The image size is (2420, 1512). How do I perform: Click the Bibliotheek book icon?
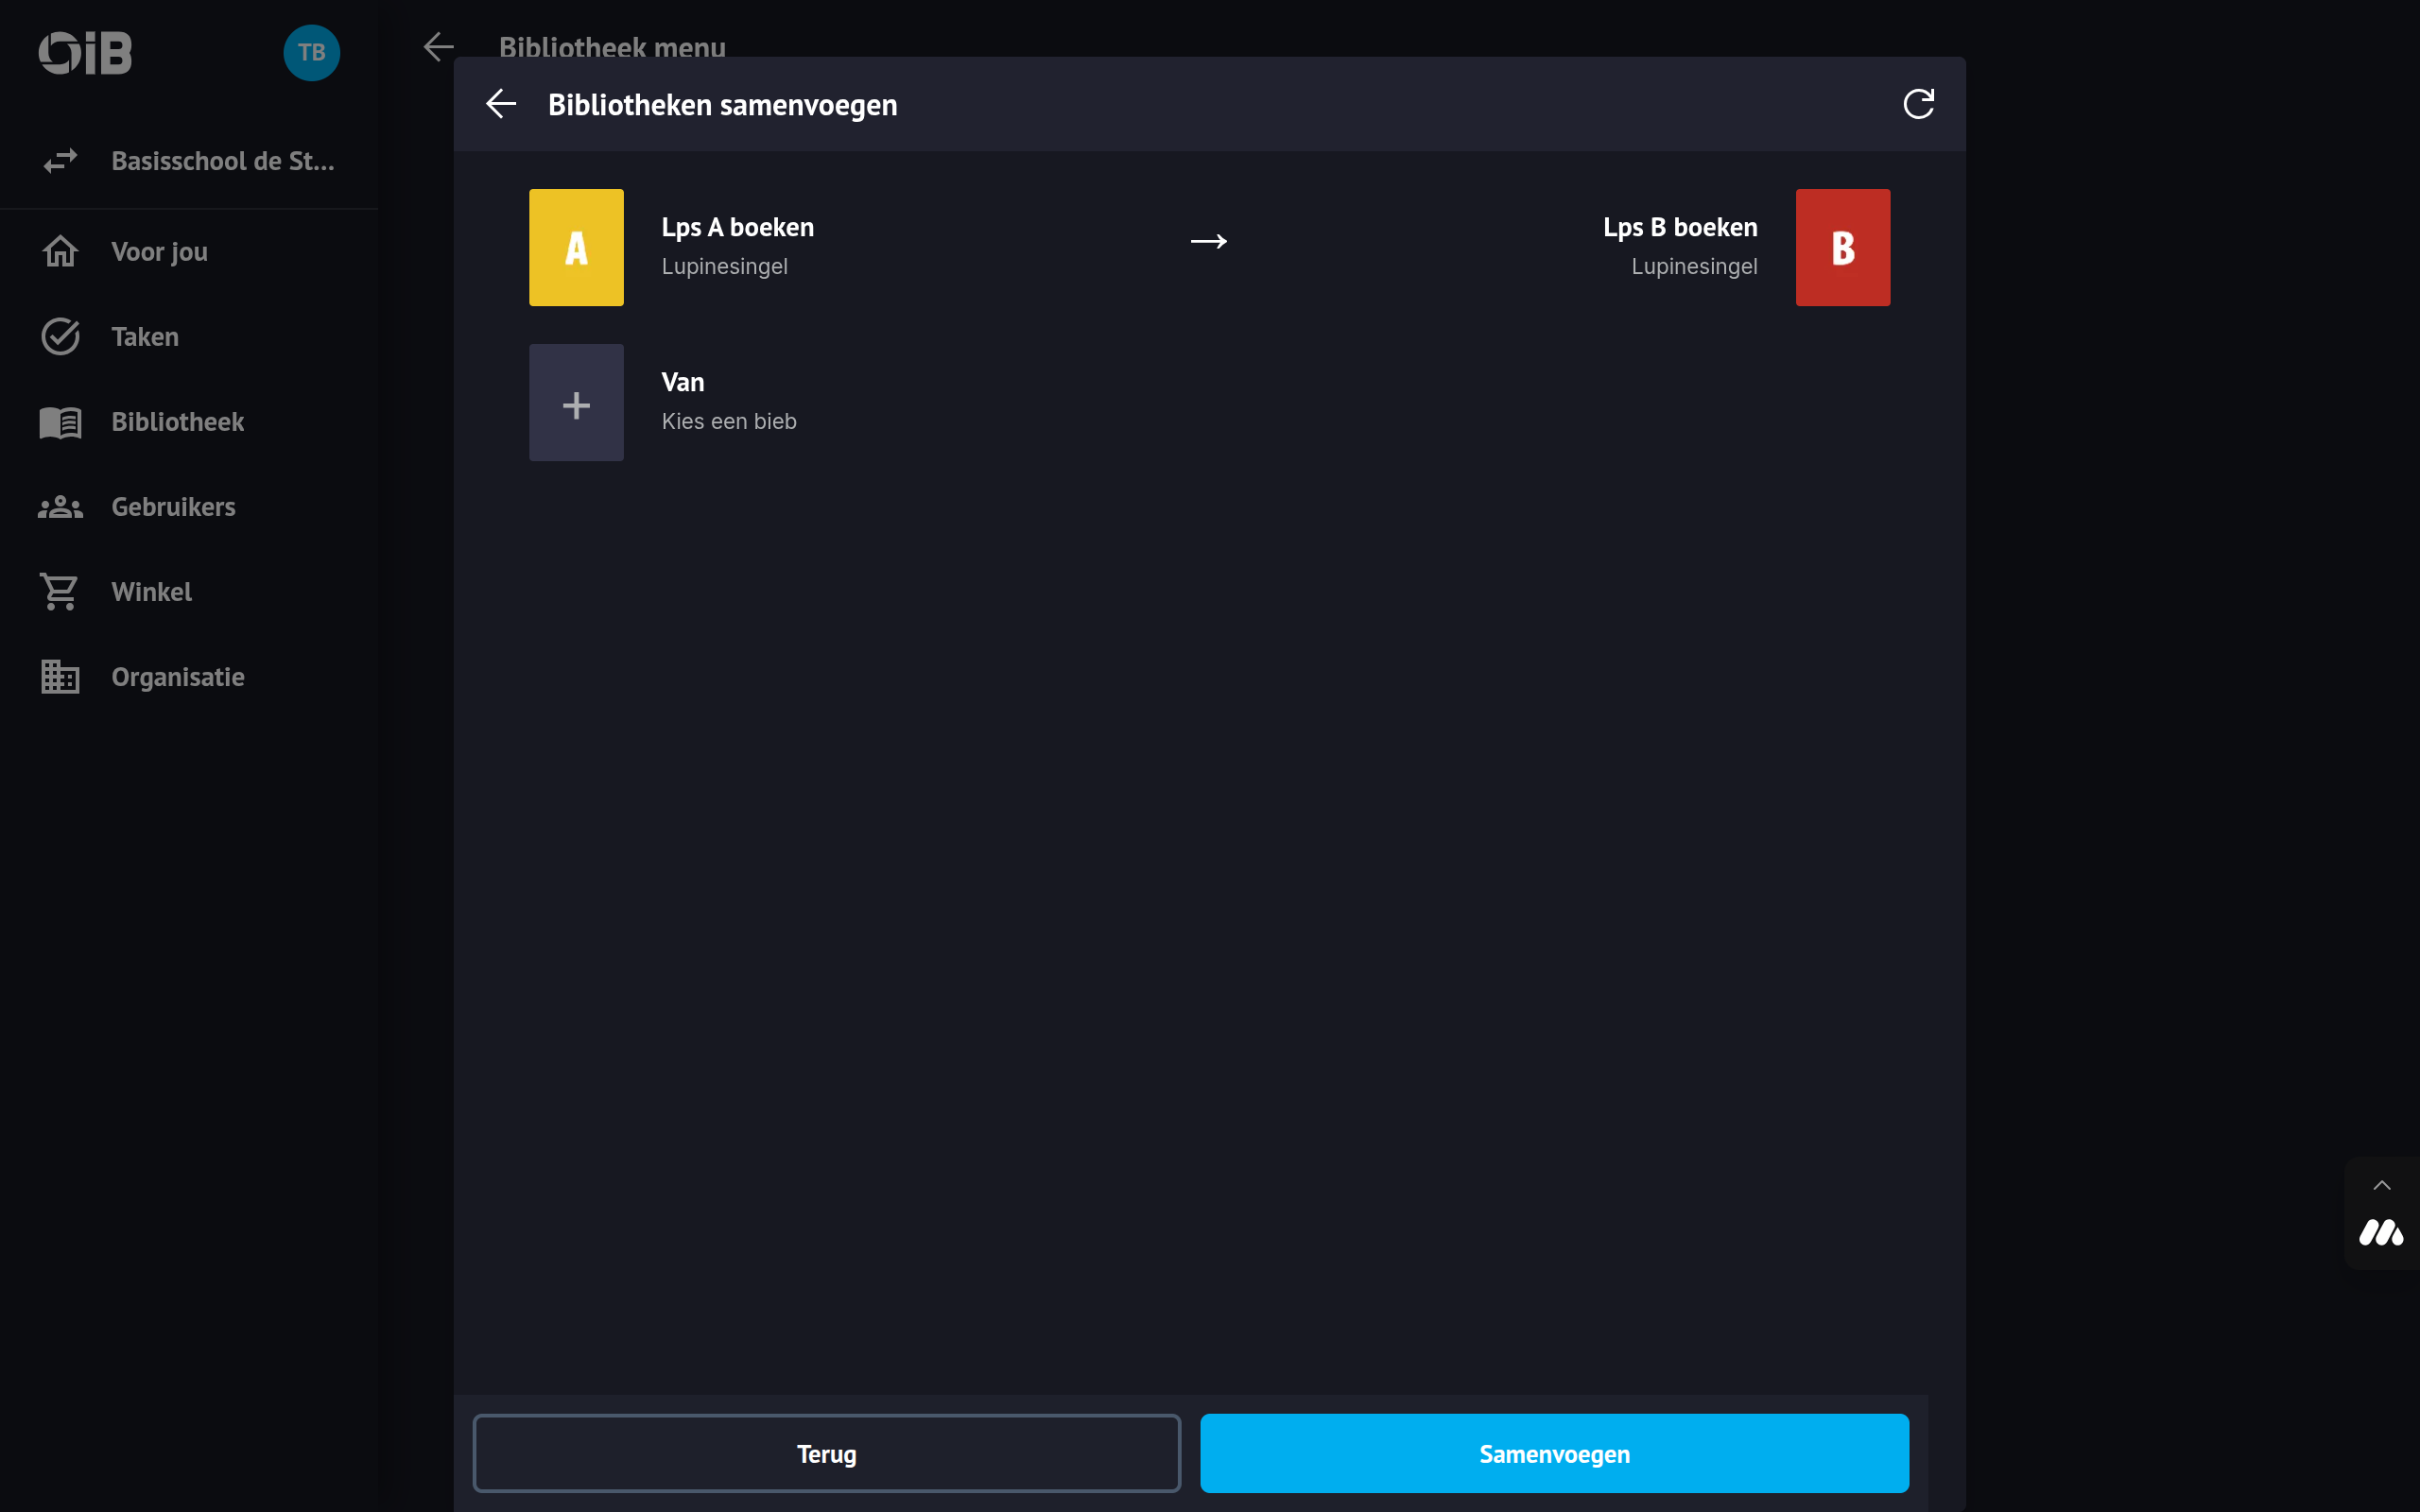tap(60, 422)
